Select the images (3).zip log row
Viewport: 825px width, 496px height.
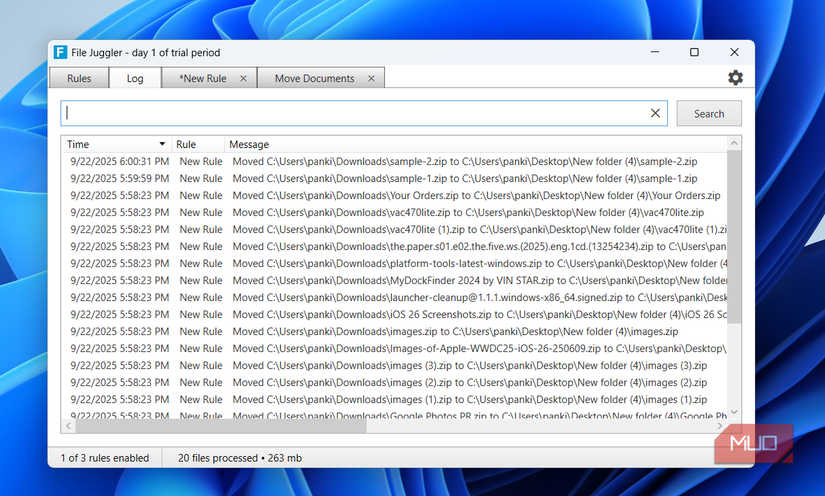pyautogui.click(x=395, y=365)
